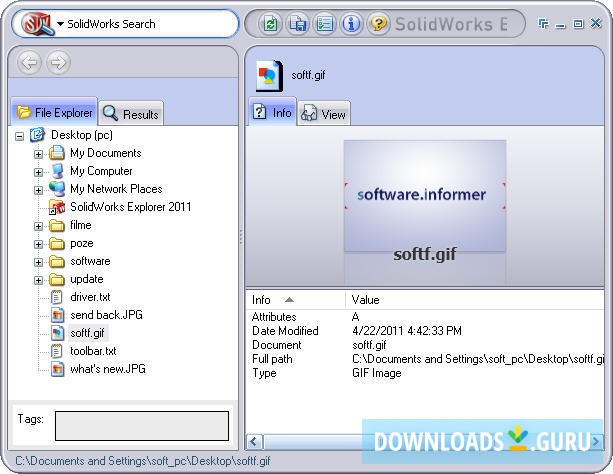Image resolution: width=613 pixels, height=474 pixels.
Task: Click the filme folder icon
Action: (57, 226)
